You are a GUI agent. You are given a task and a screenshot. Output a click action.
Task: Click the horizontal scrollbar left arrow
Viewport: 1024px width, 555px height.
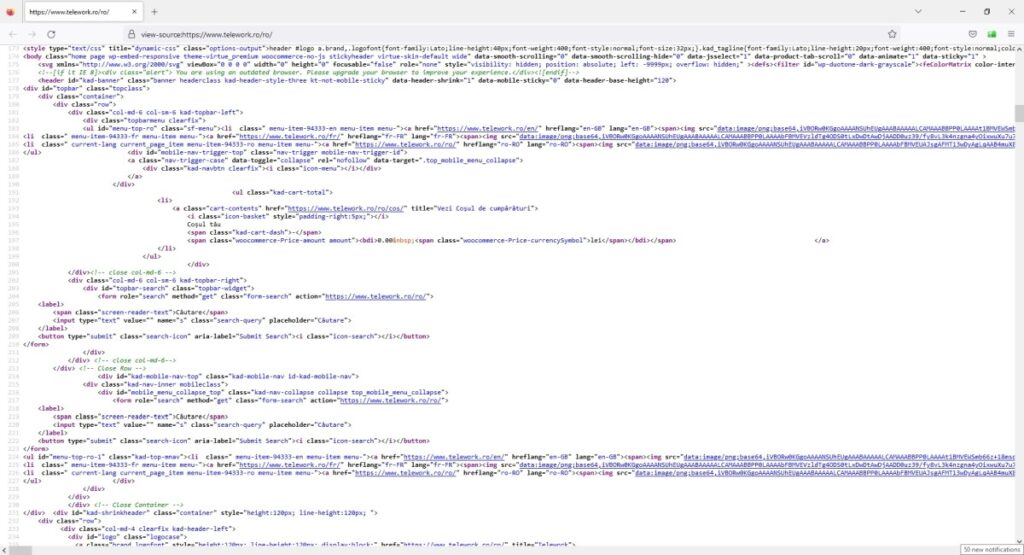(4, 550)
